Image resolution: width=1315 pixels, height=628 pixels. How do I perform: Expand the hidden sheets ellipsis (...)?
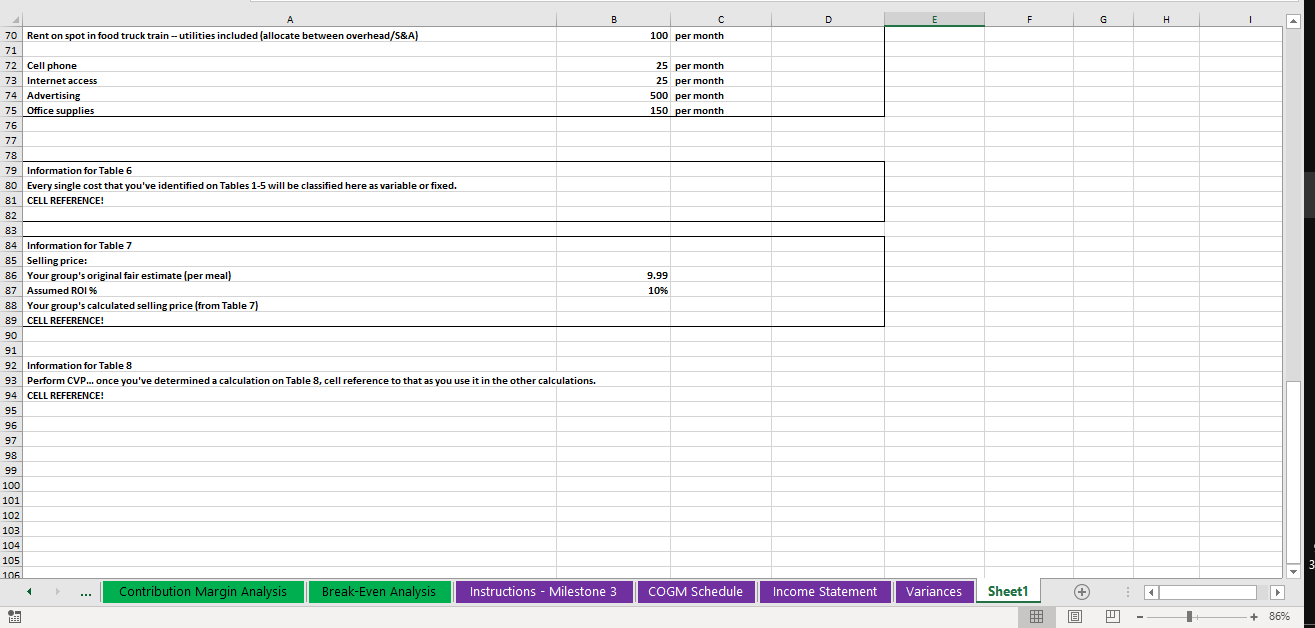[x=86, y=591]
